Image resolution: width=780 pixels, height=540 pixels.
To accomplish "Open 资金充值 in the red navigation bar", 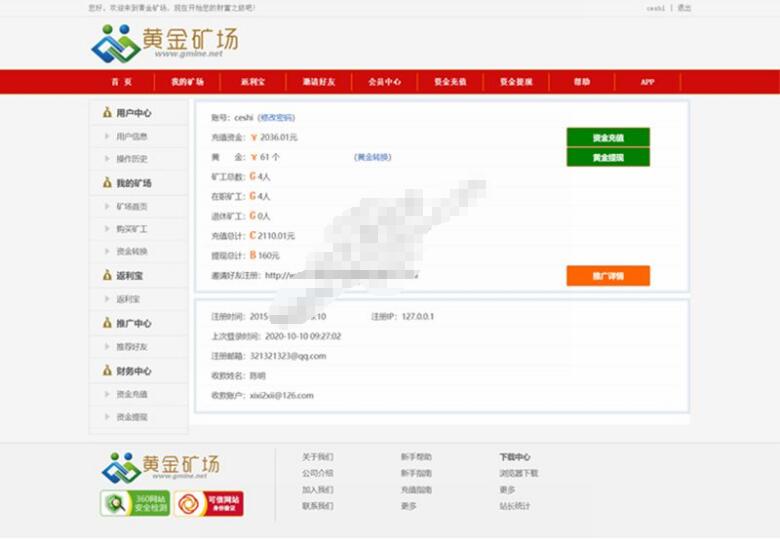I will (x=450, y=82).
